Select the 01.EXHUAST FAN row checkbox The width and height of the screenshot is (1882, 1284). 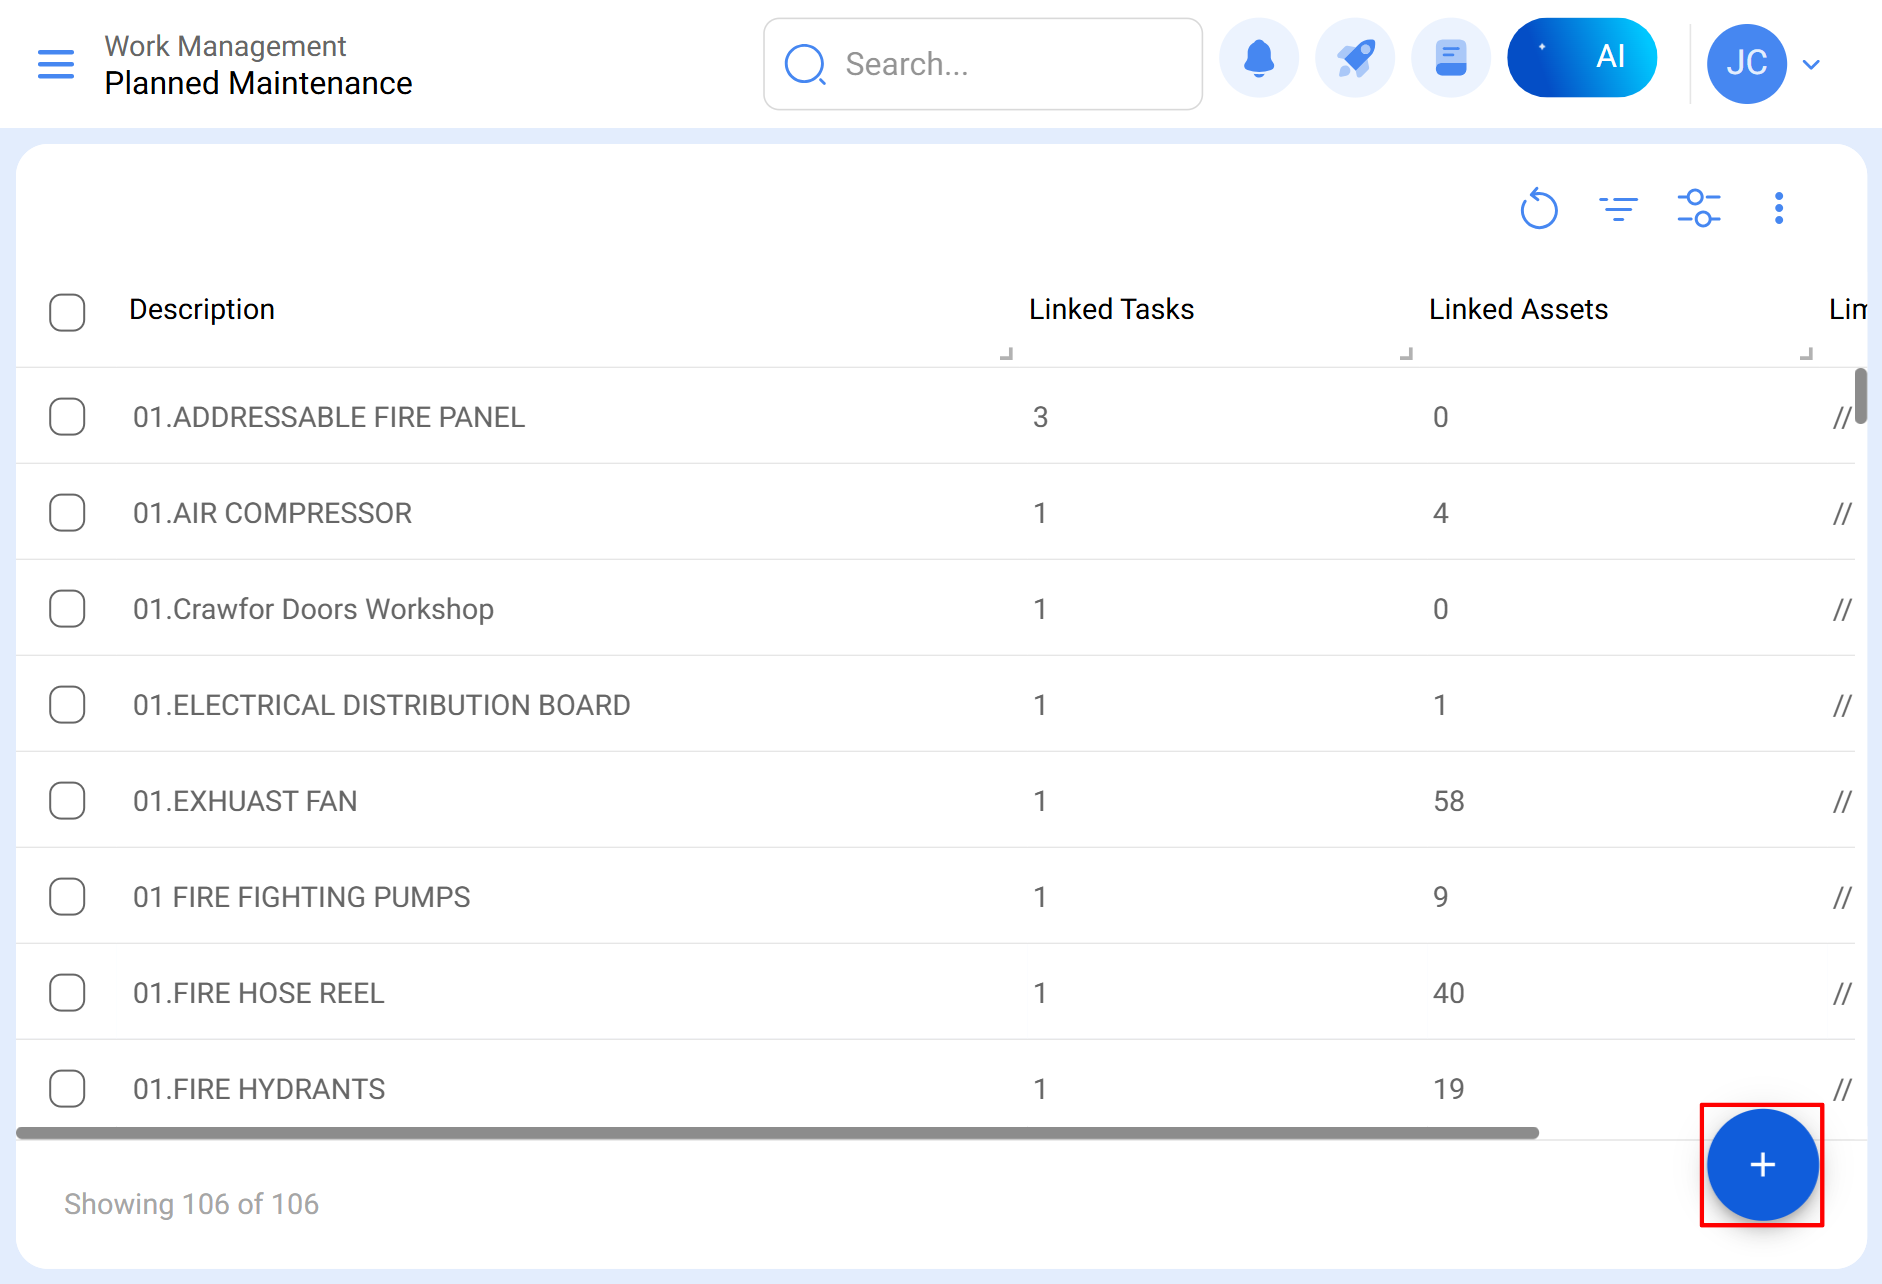pyautogui.click(x=67, y=801)
